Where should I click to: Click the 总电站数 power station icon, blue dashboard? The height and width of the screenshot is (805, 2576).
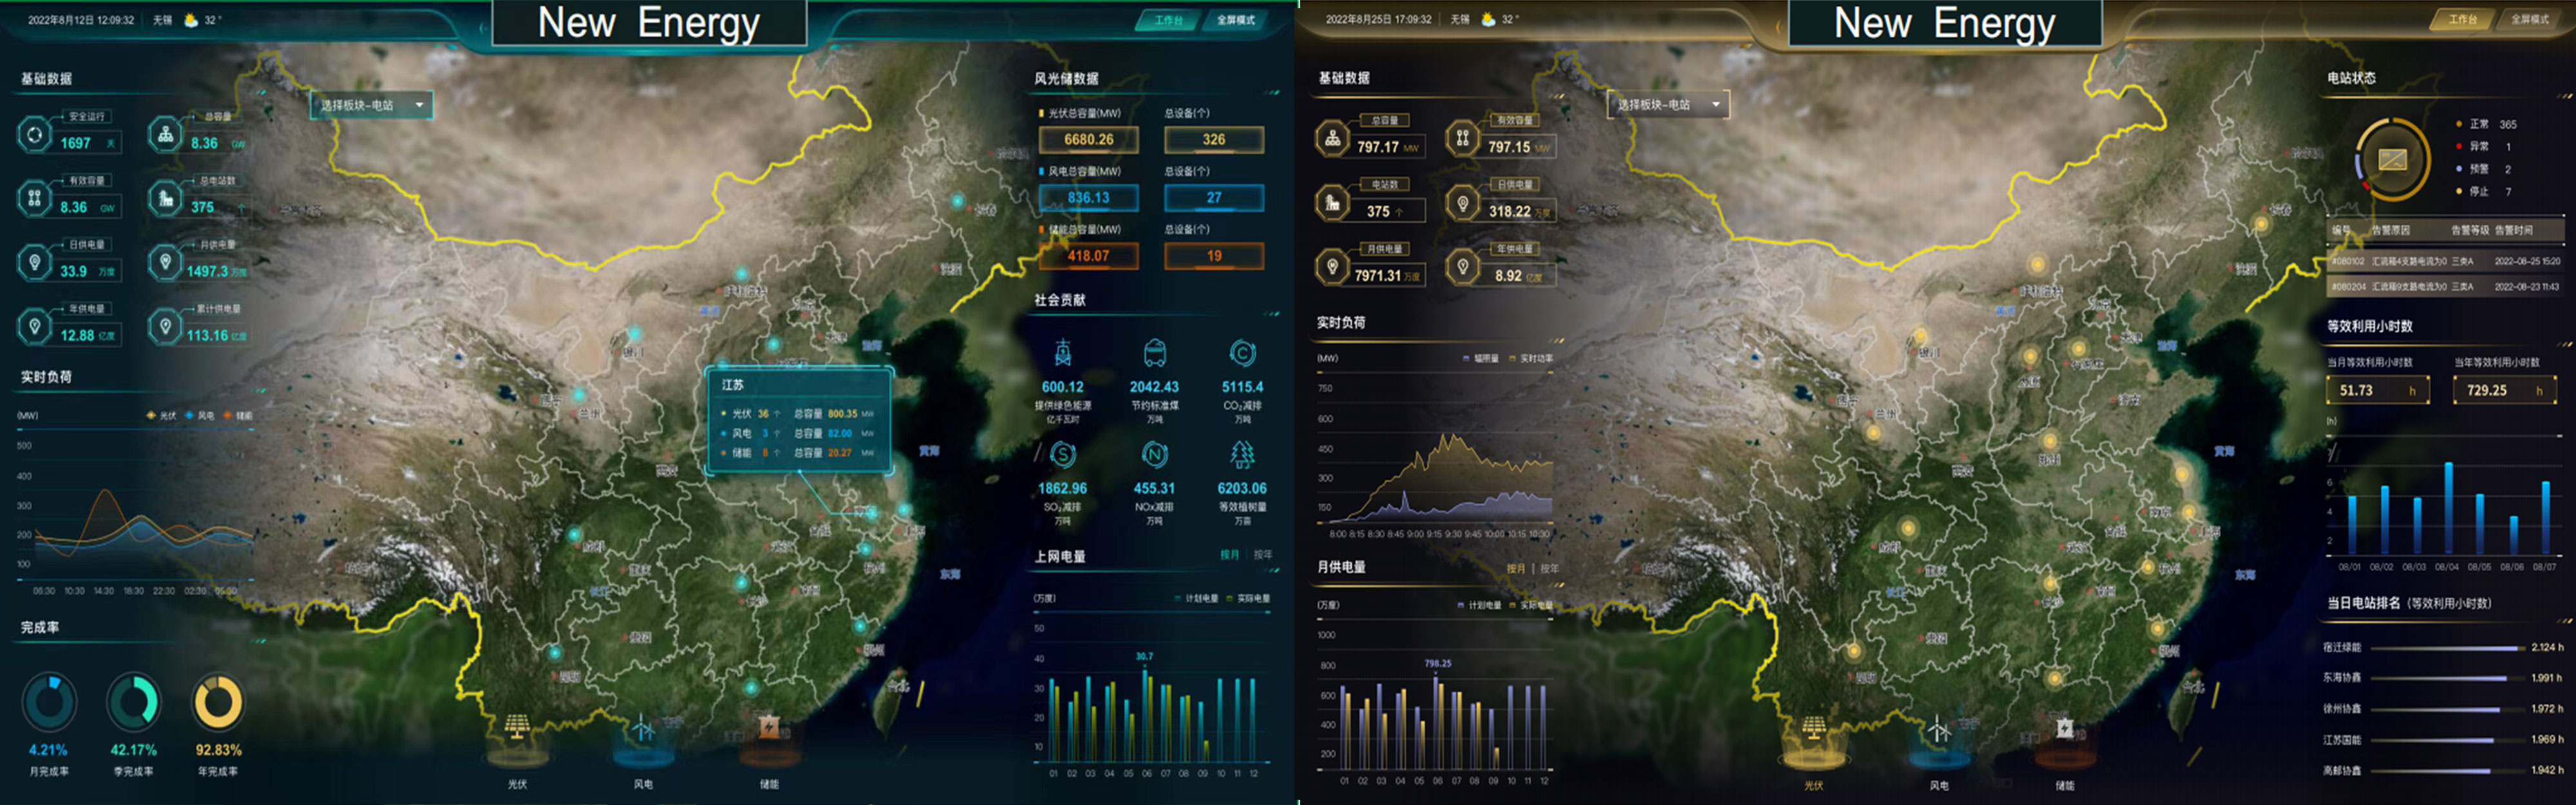(x=166, y=199)
